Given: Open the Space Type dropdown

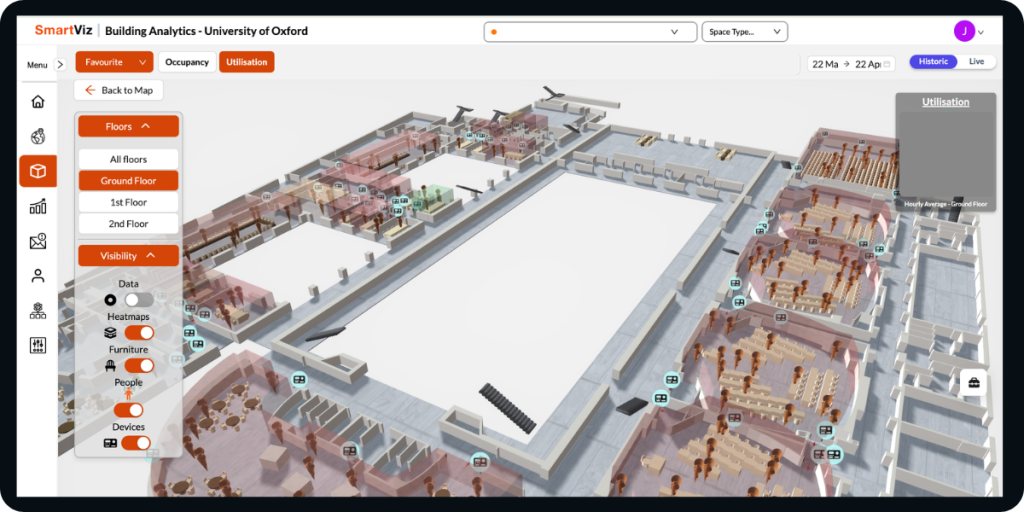Looking at the screenshot, I should click(x=745, y=32).
